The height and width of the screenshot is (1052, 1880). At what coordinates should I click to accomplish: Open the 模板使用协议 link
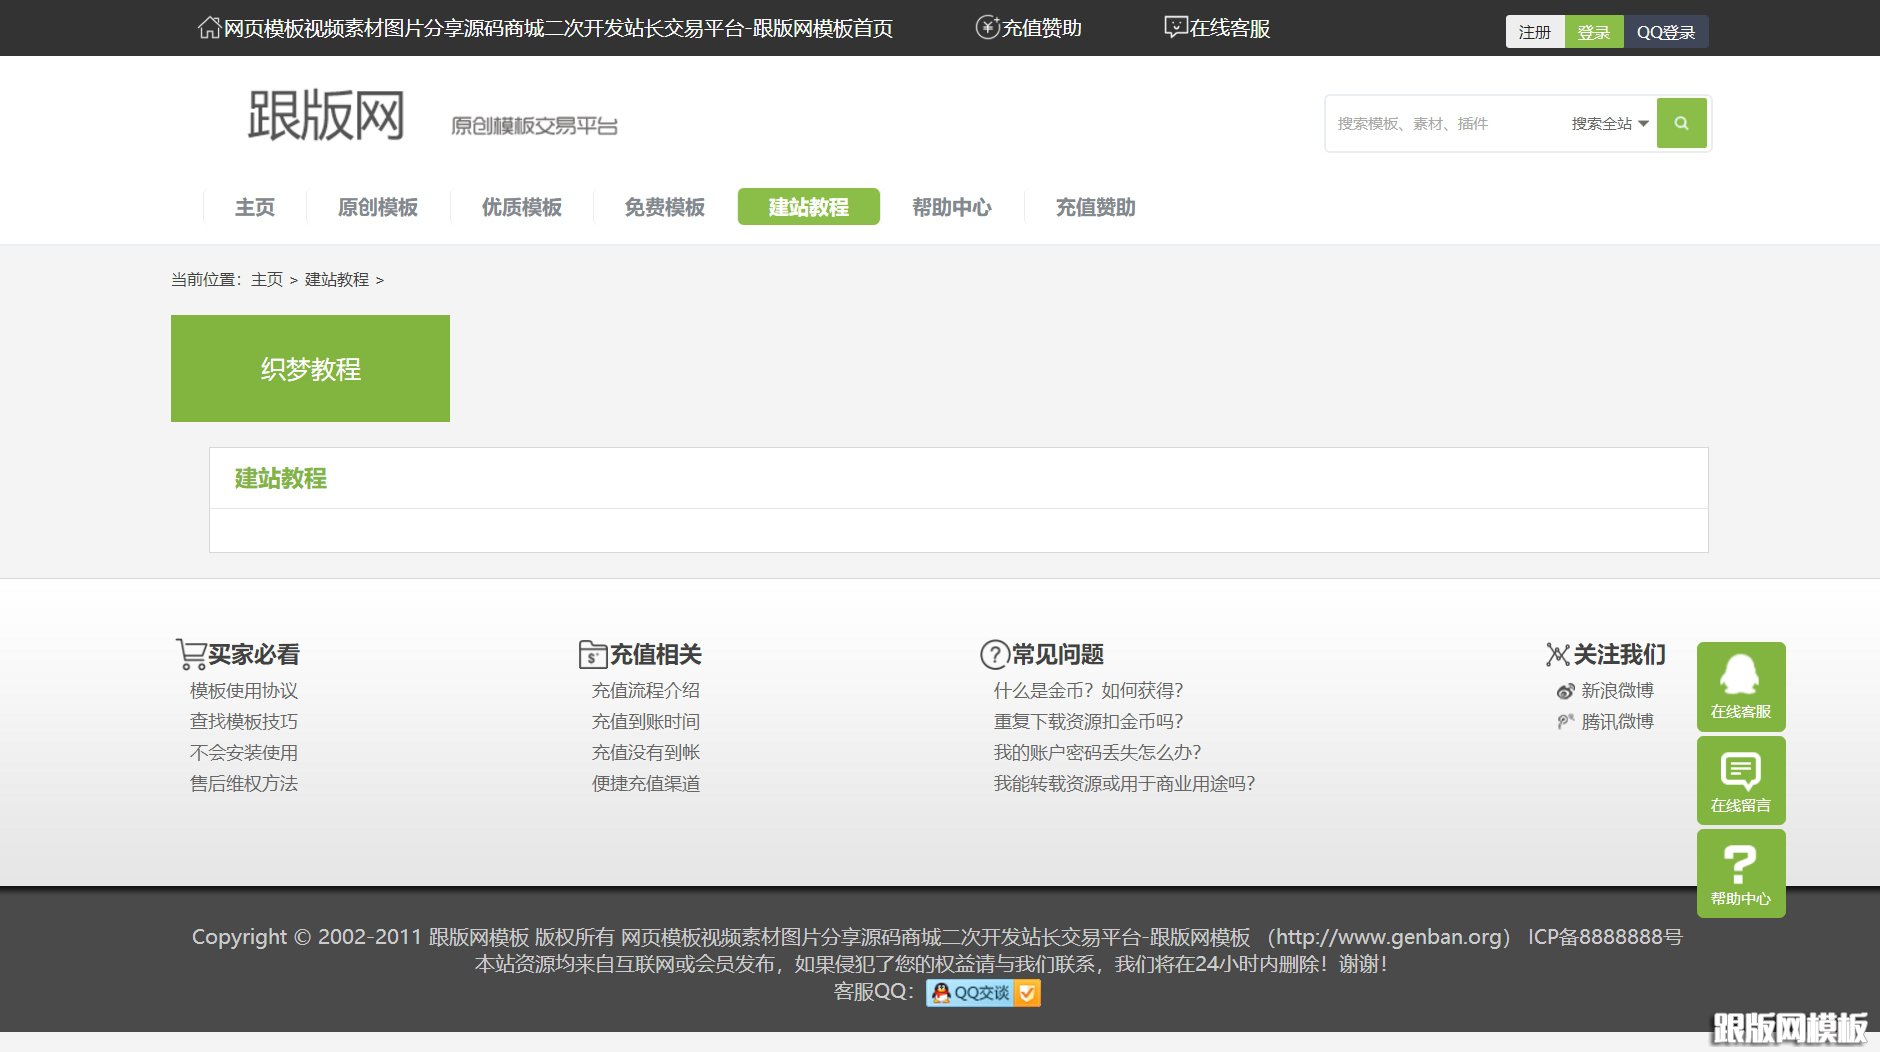tap(243, 690)
